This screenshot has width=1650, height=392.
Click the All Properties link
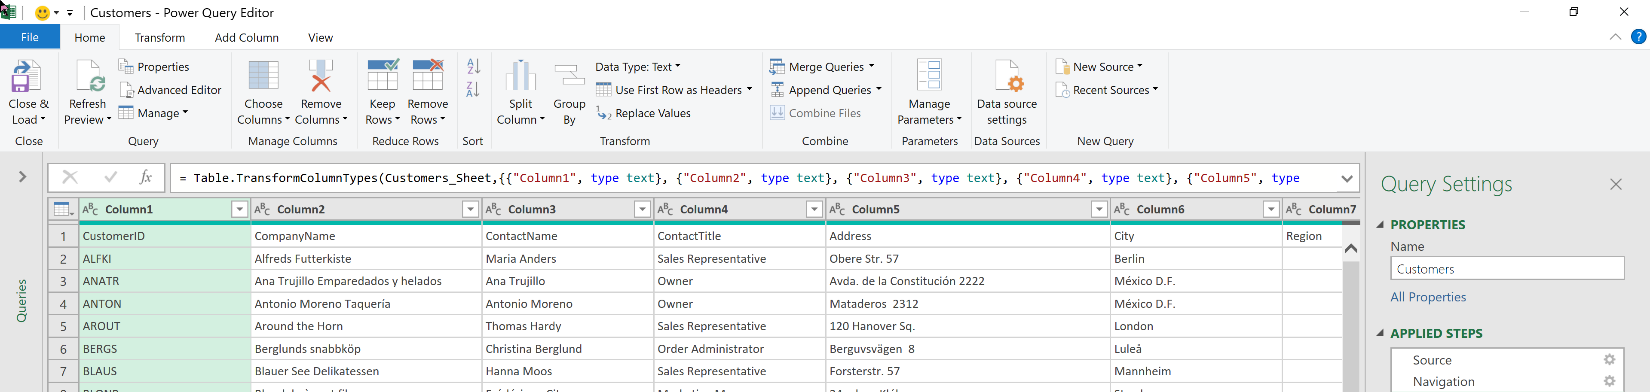1428,297
